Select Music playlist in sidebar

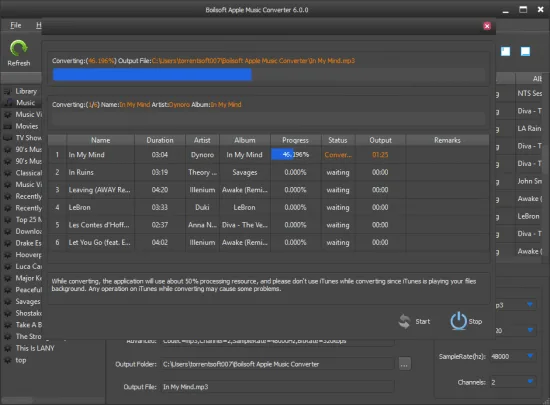pyautogui.click(x=25, y=103)
